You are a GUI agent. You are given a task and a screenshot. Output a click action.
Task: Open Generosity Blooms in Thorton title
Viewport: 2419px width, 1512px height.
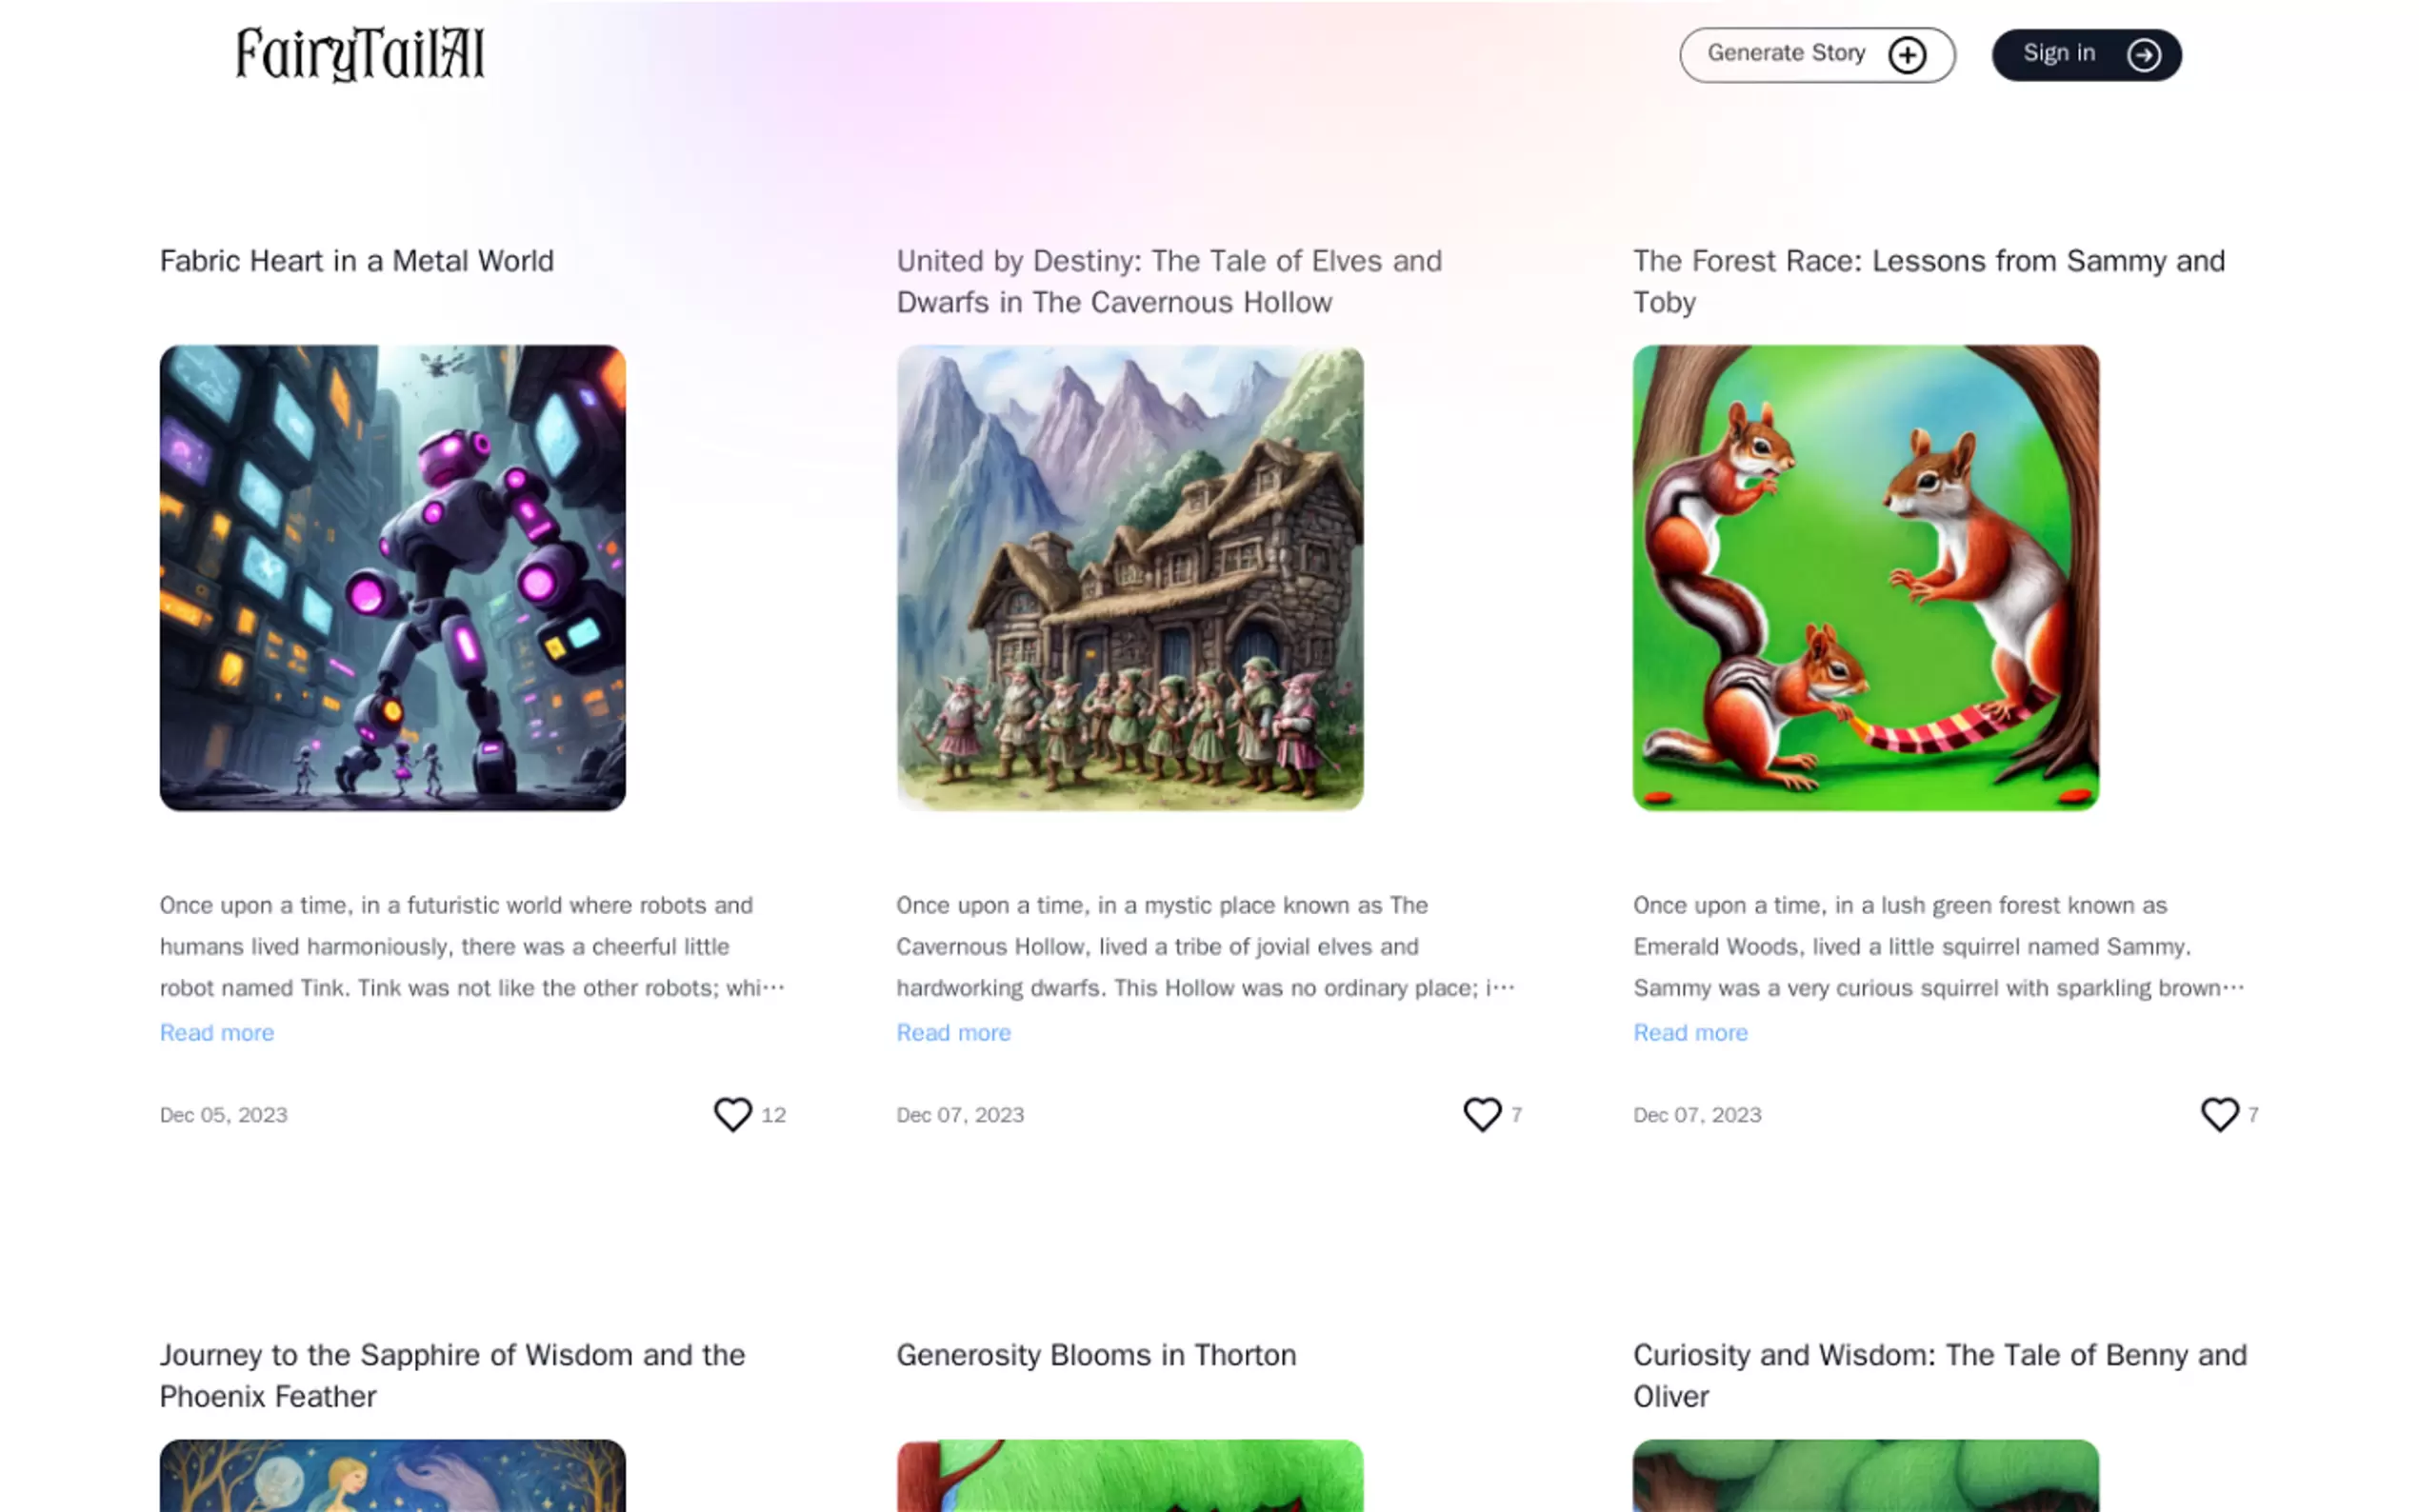pyautogui.click(x=1096, y=1355)
